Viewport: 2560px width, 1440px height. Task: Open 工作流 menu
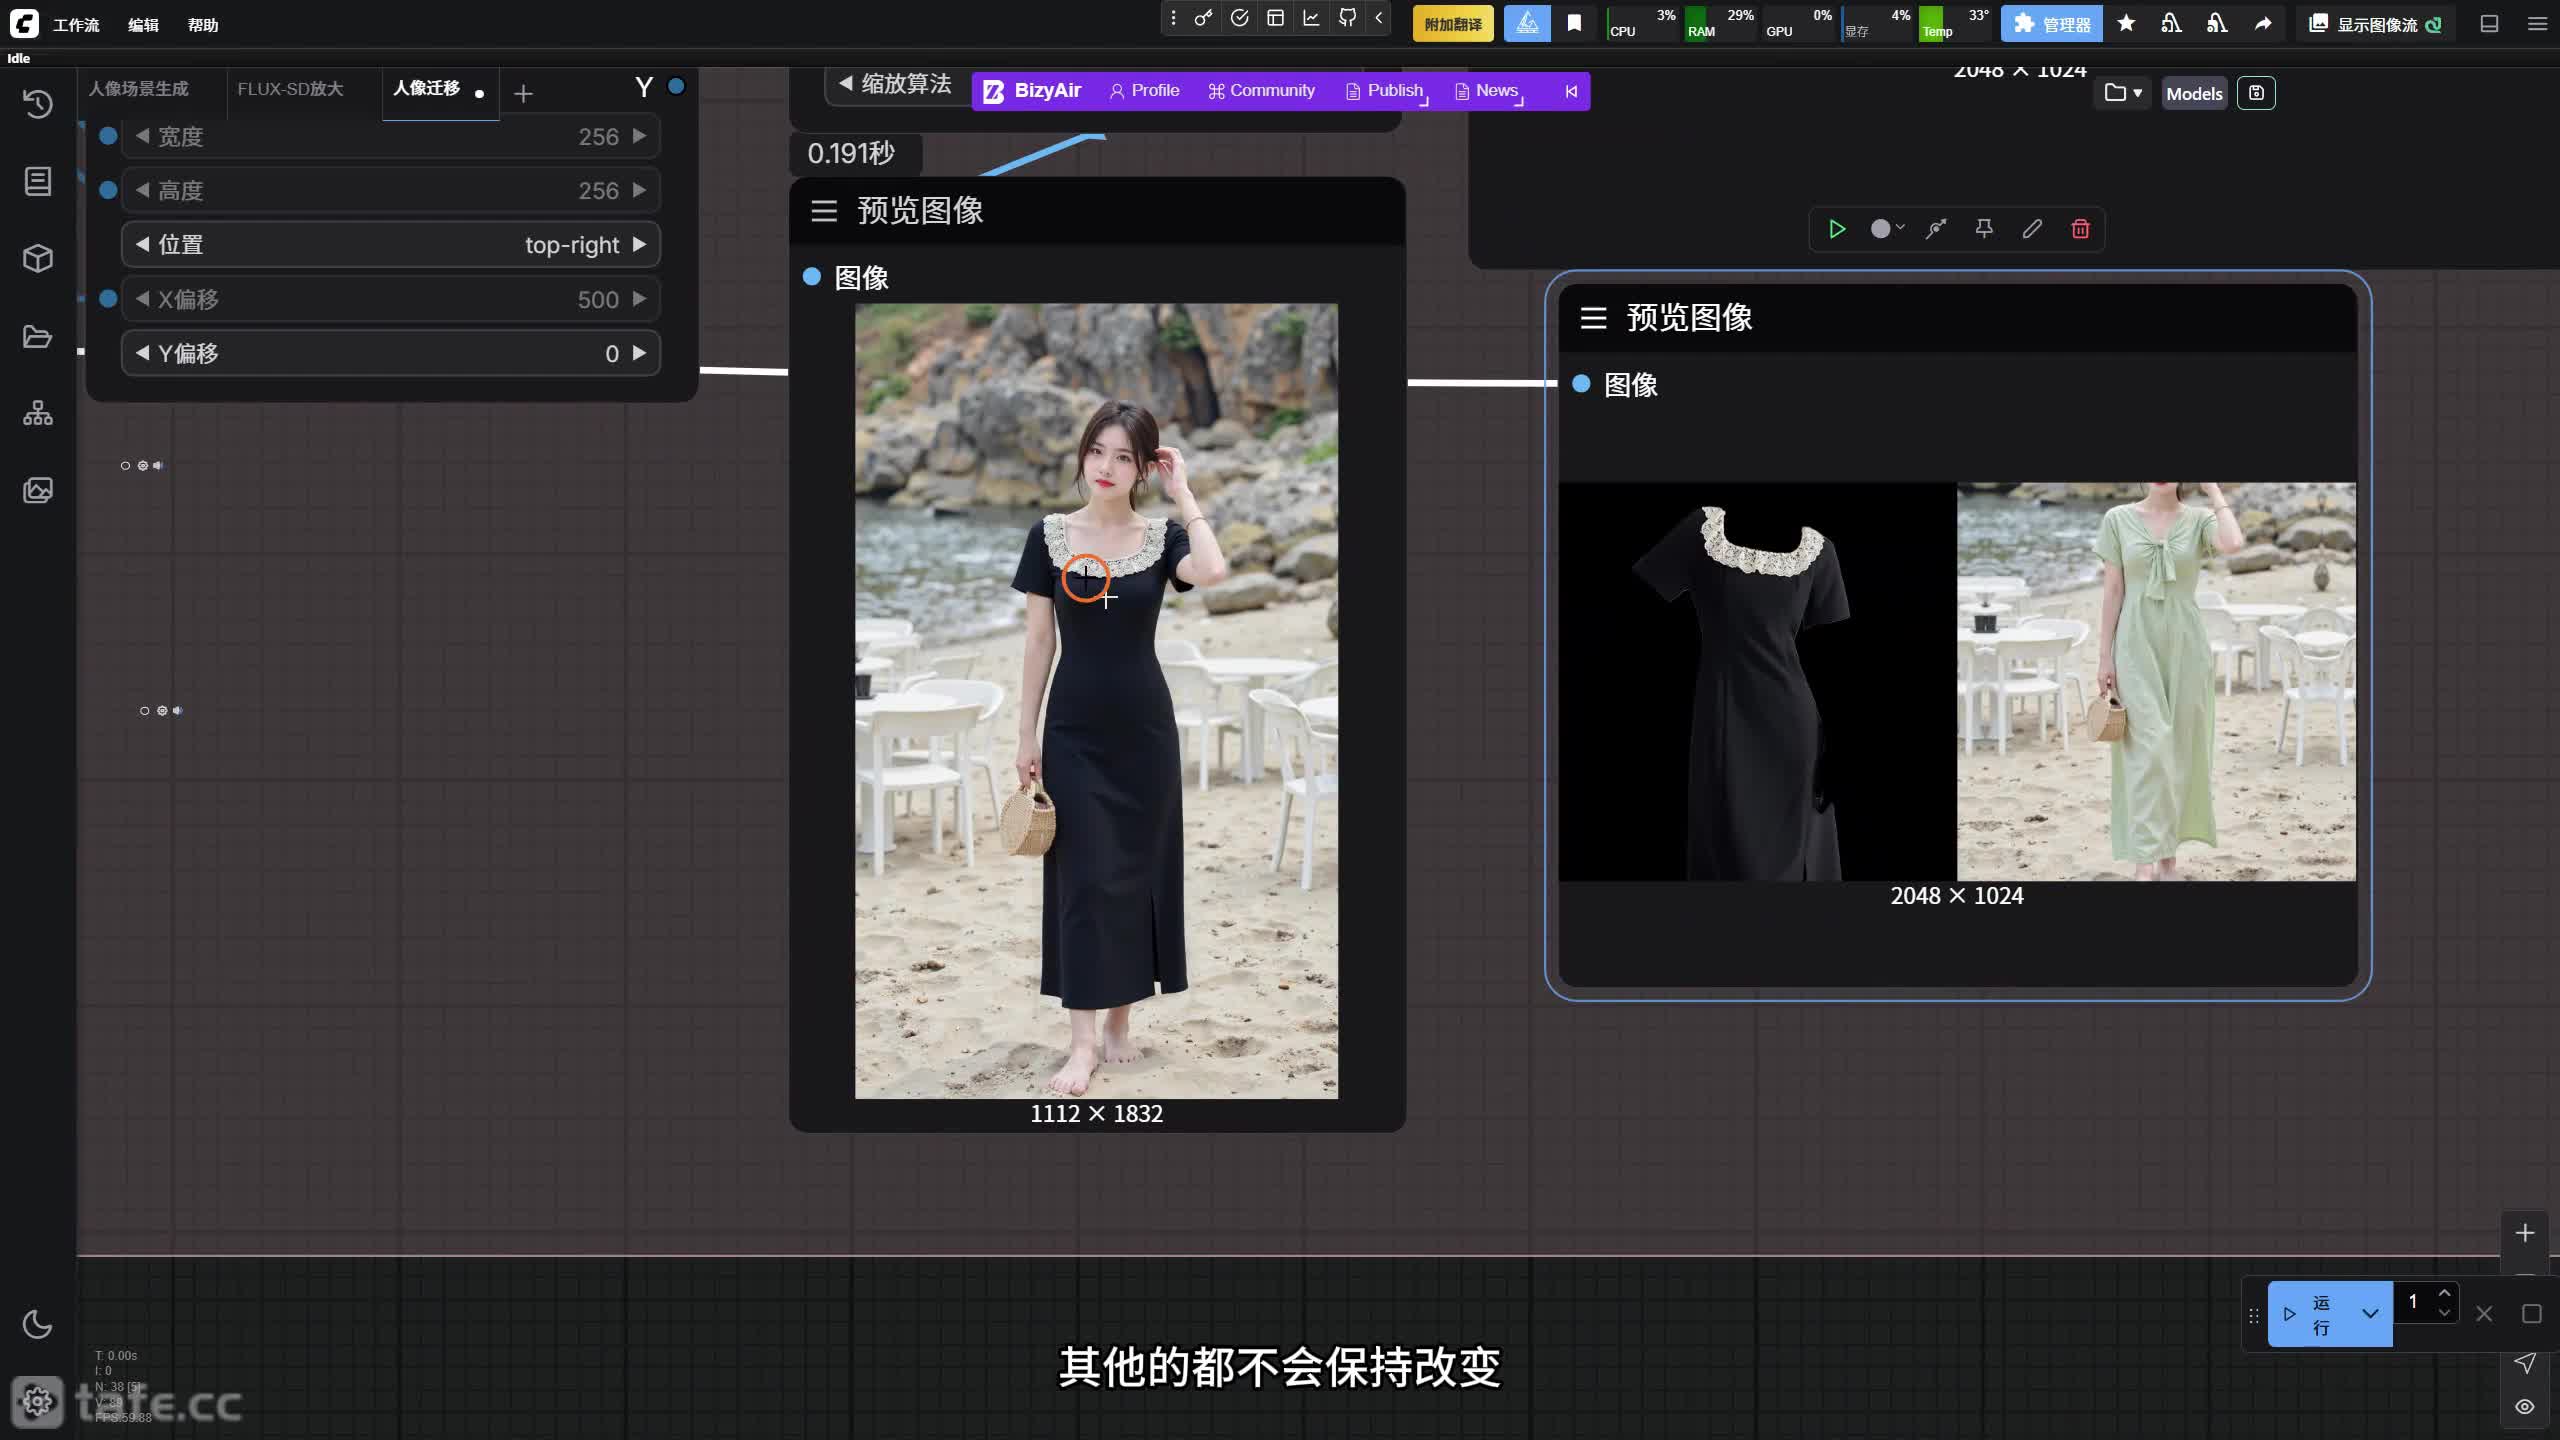click(x=76, y=25)
